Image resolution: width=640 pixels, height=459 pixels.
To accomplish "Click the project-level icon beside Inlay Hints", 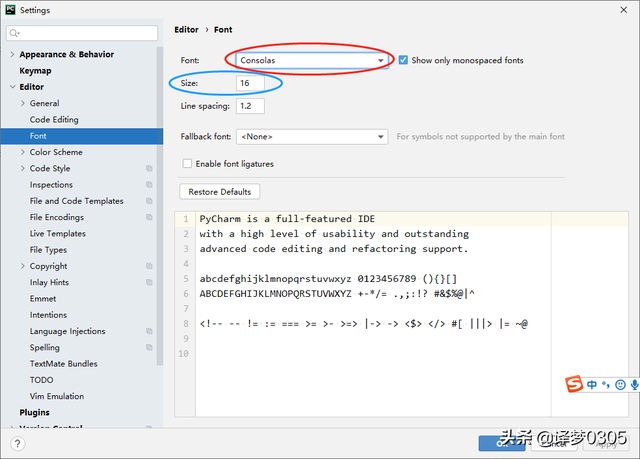I will point(149,282).
